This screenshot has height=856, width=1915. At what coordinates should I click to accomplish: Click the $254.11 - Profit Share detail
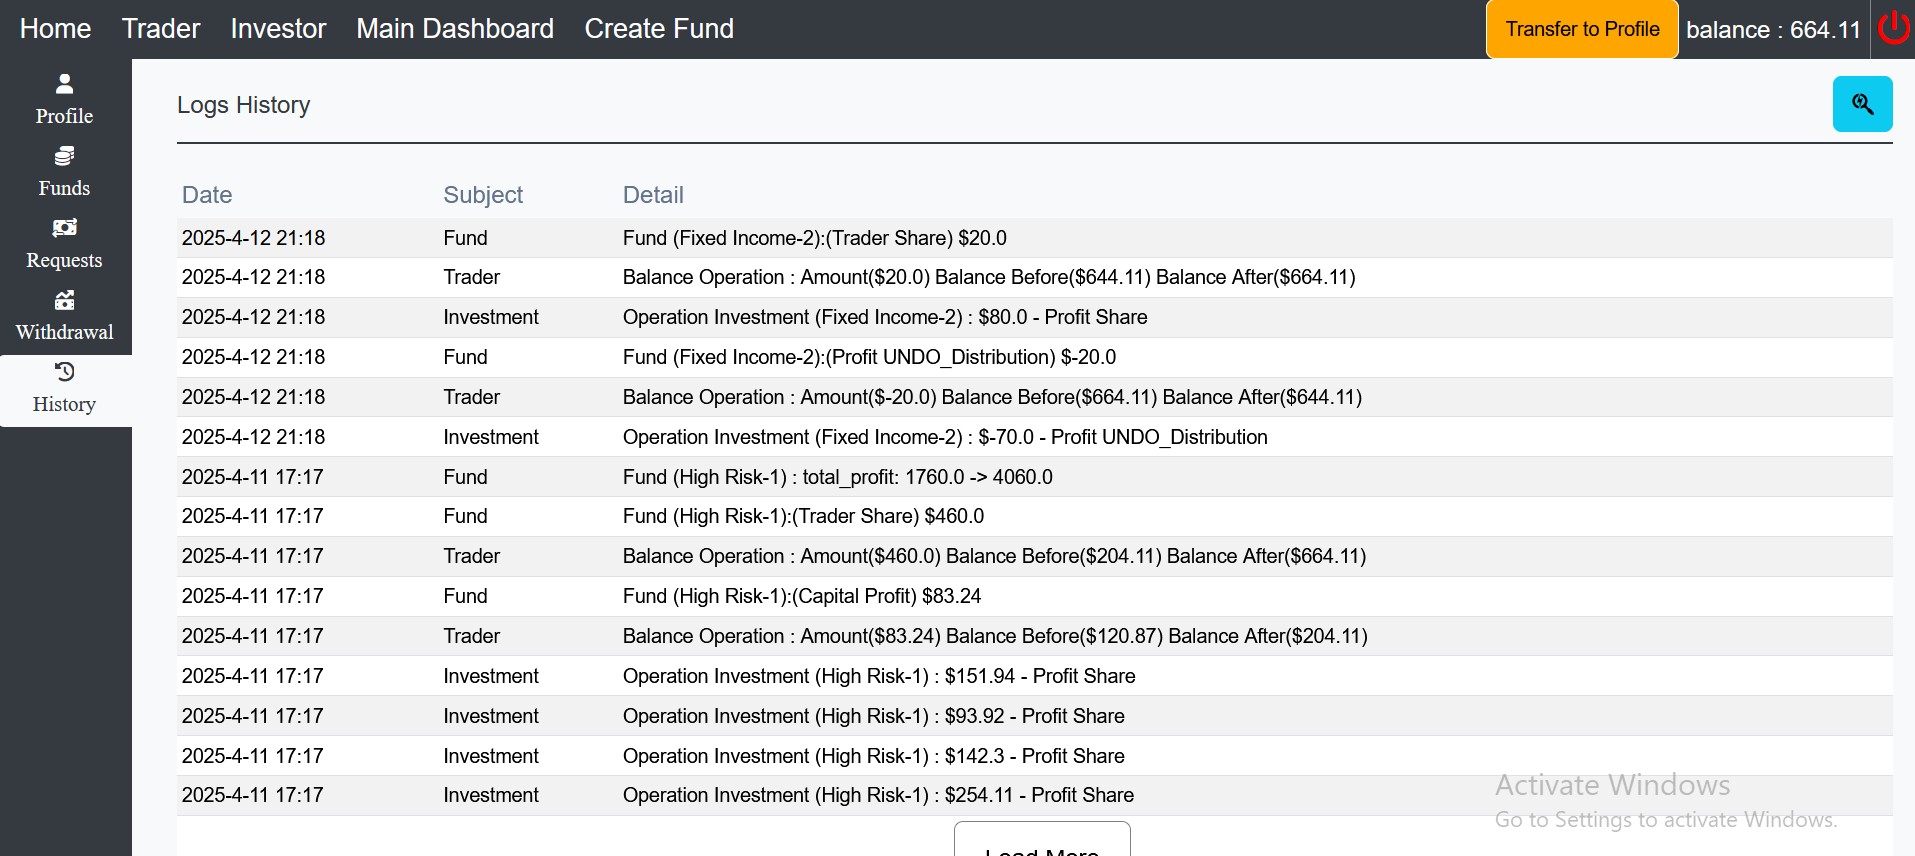(878, 795)
